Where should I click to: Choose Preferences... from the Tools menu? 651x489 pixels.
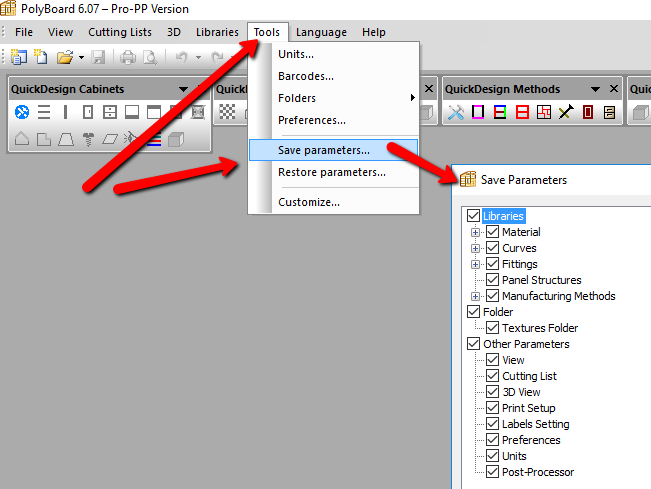(333, 120)
